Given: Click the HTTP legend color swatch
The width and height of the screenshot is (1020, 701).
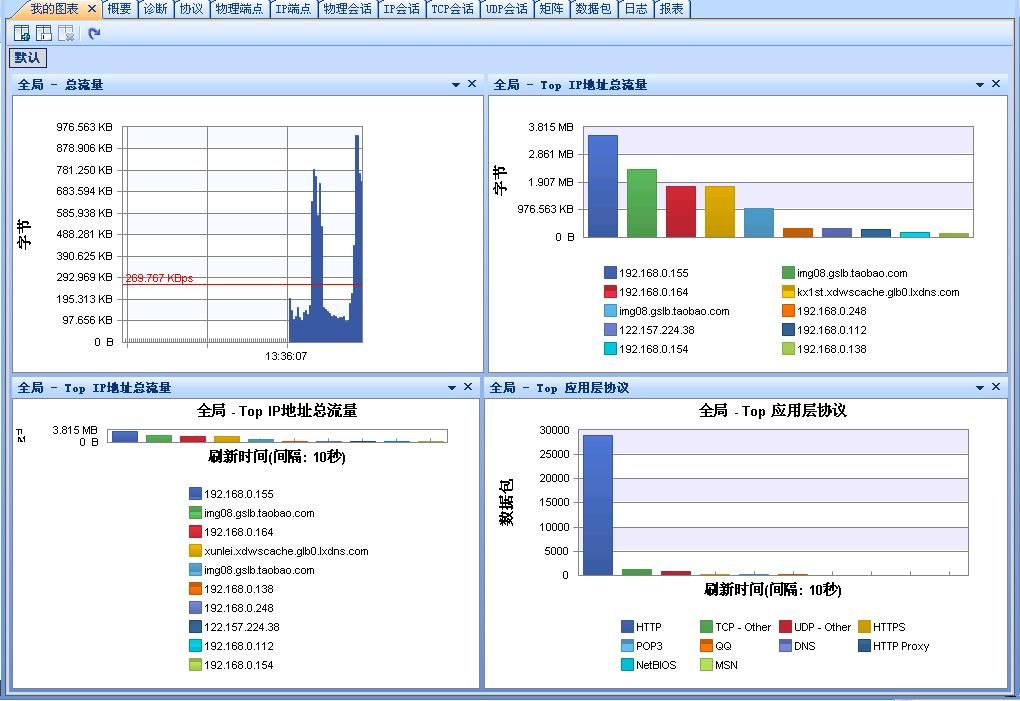Looking at the screenshot, I should tap(627, 627).
